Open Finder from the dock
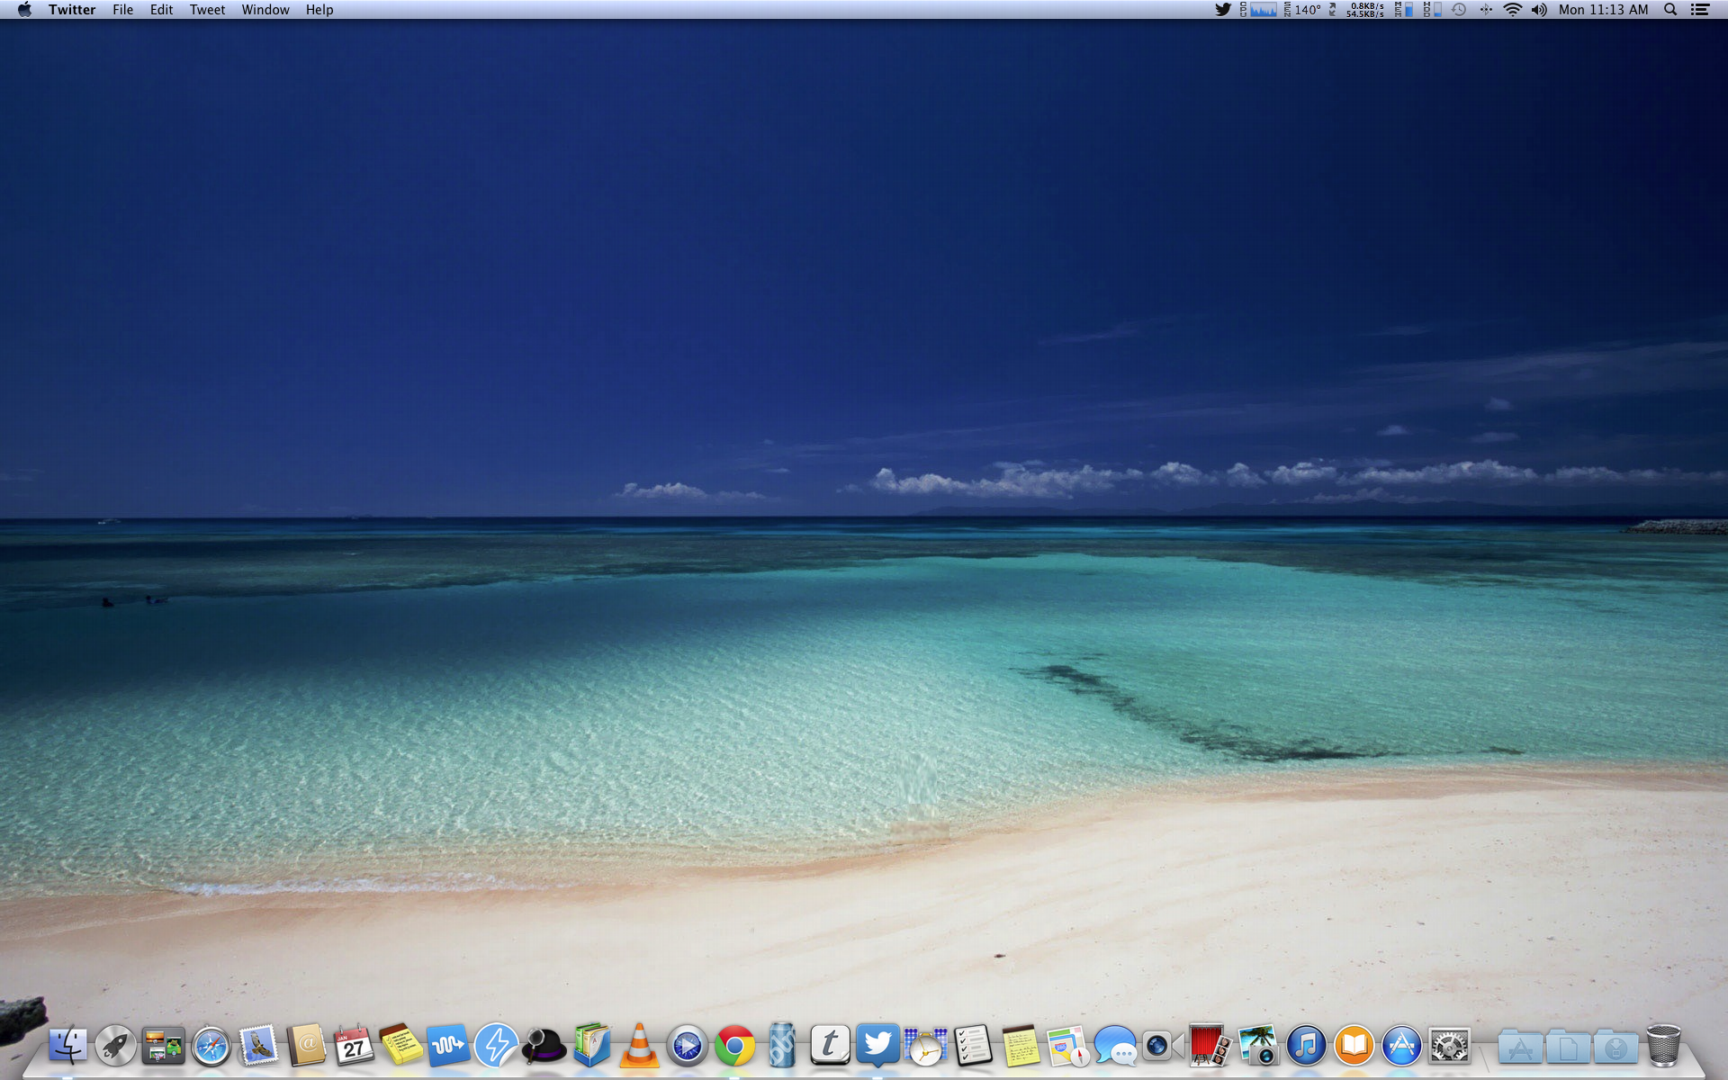 67,1046
